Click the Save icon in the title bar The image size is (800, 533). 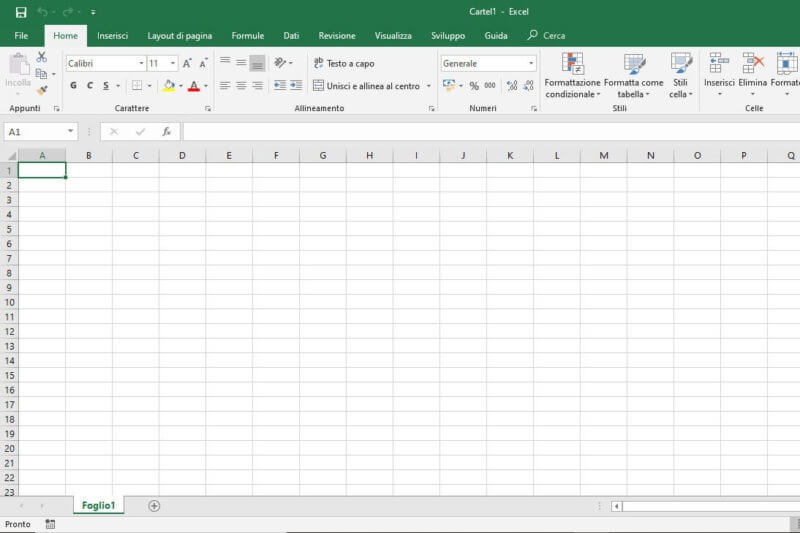coord(21,12)
